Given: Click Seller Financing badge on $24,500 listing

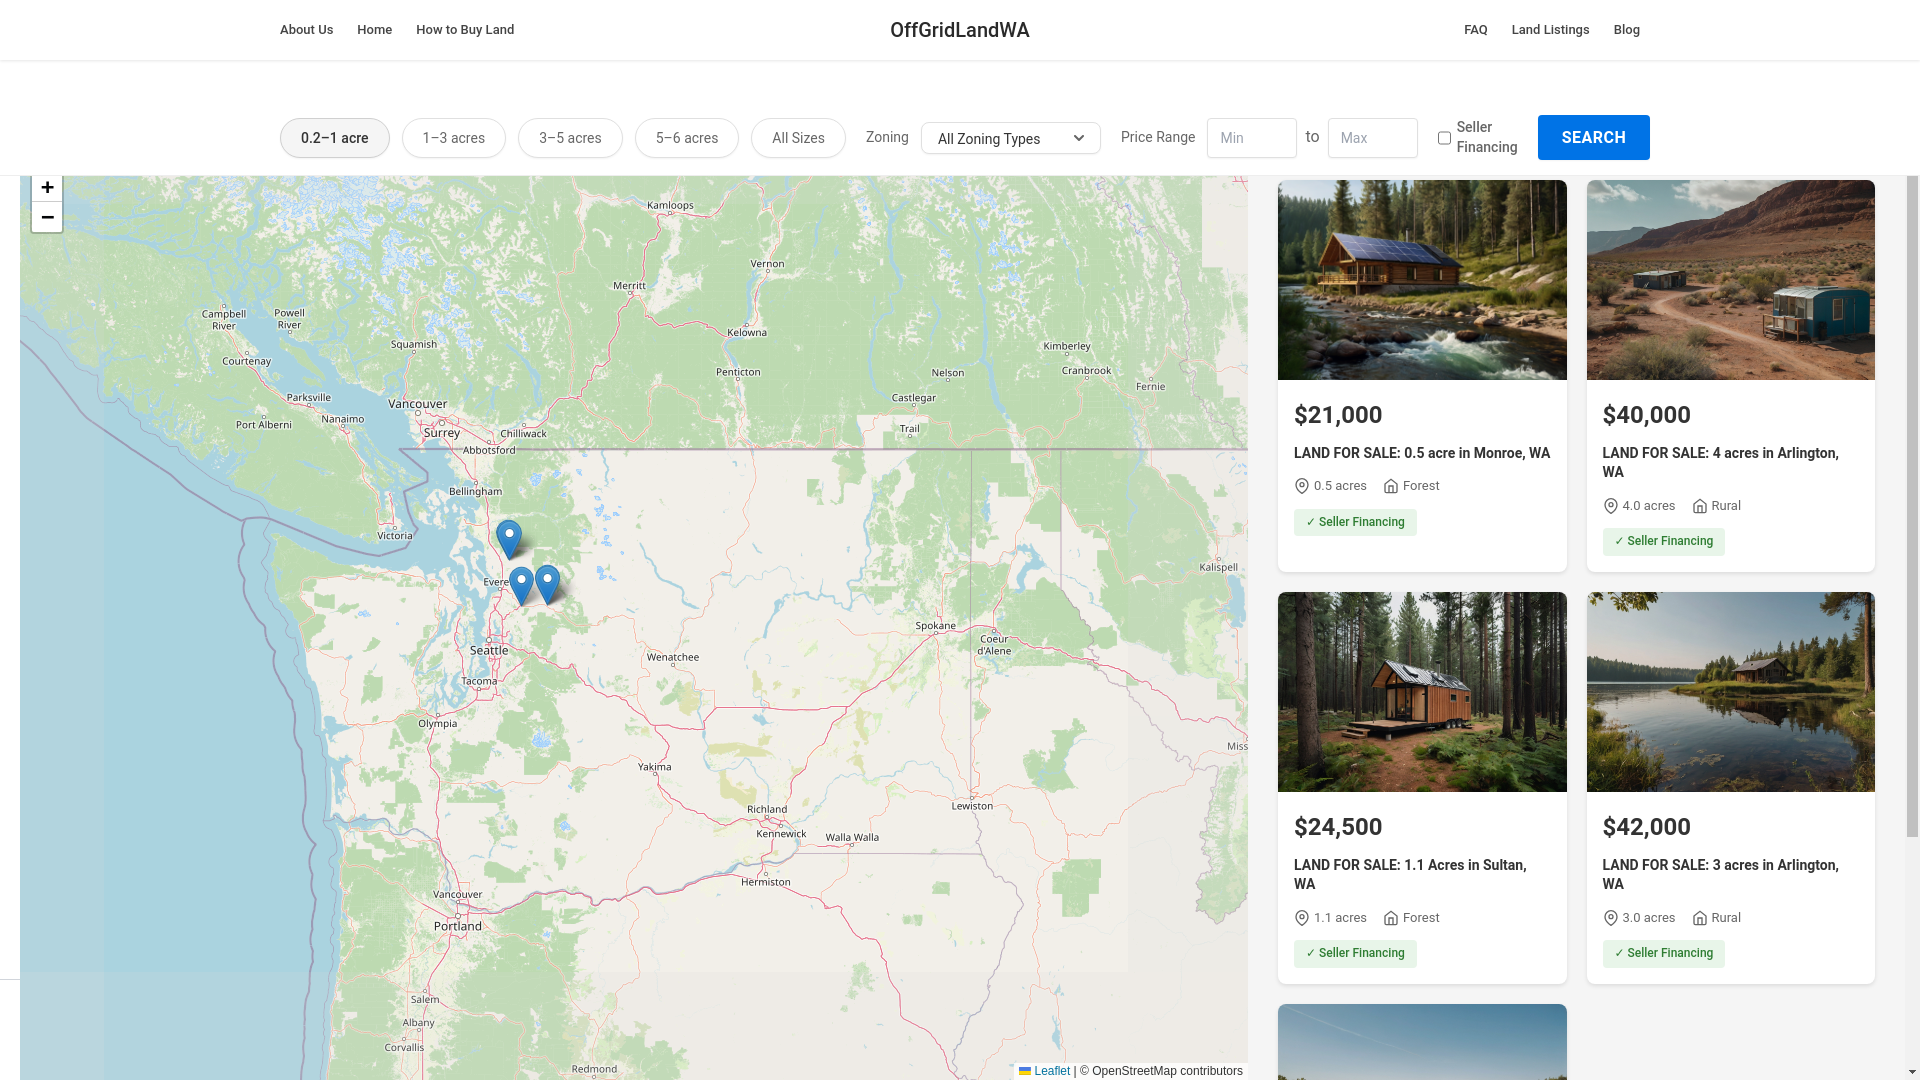Looking at the screenshot, I should [x=1355, y=954].
